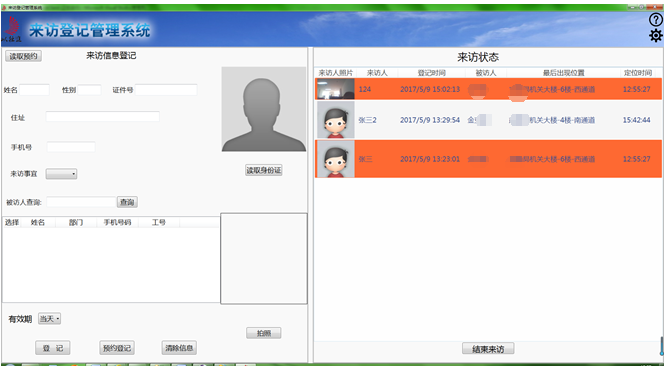Click the 查询 button
Viewport: 668px width, 372px height.
click(x=127, y=202)
